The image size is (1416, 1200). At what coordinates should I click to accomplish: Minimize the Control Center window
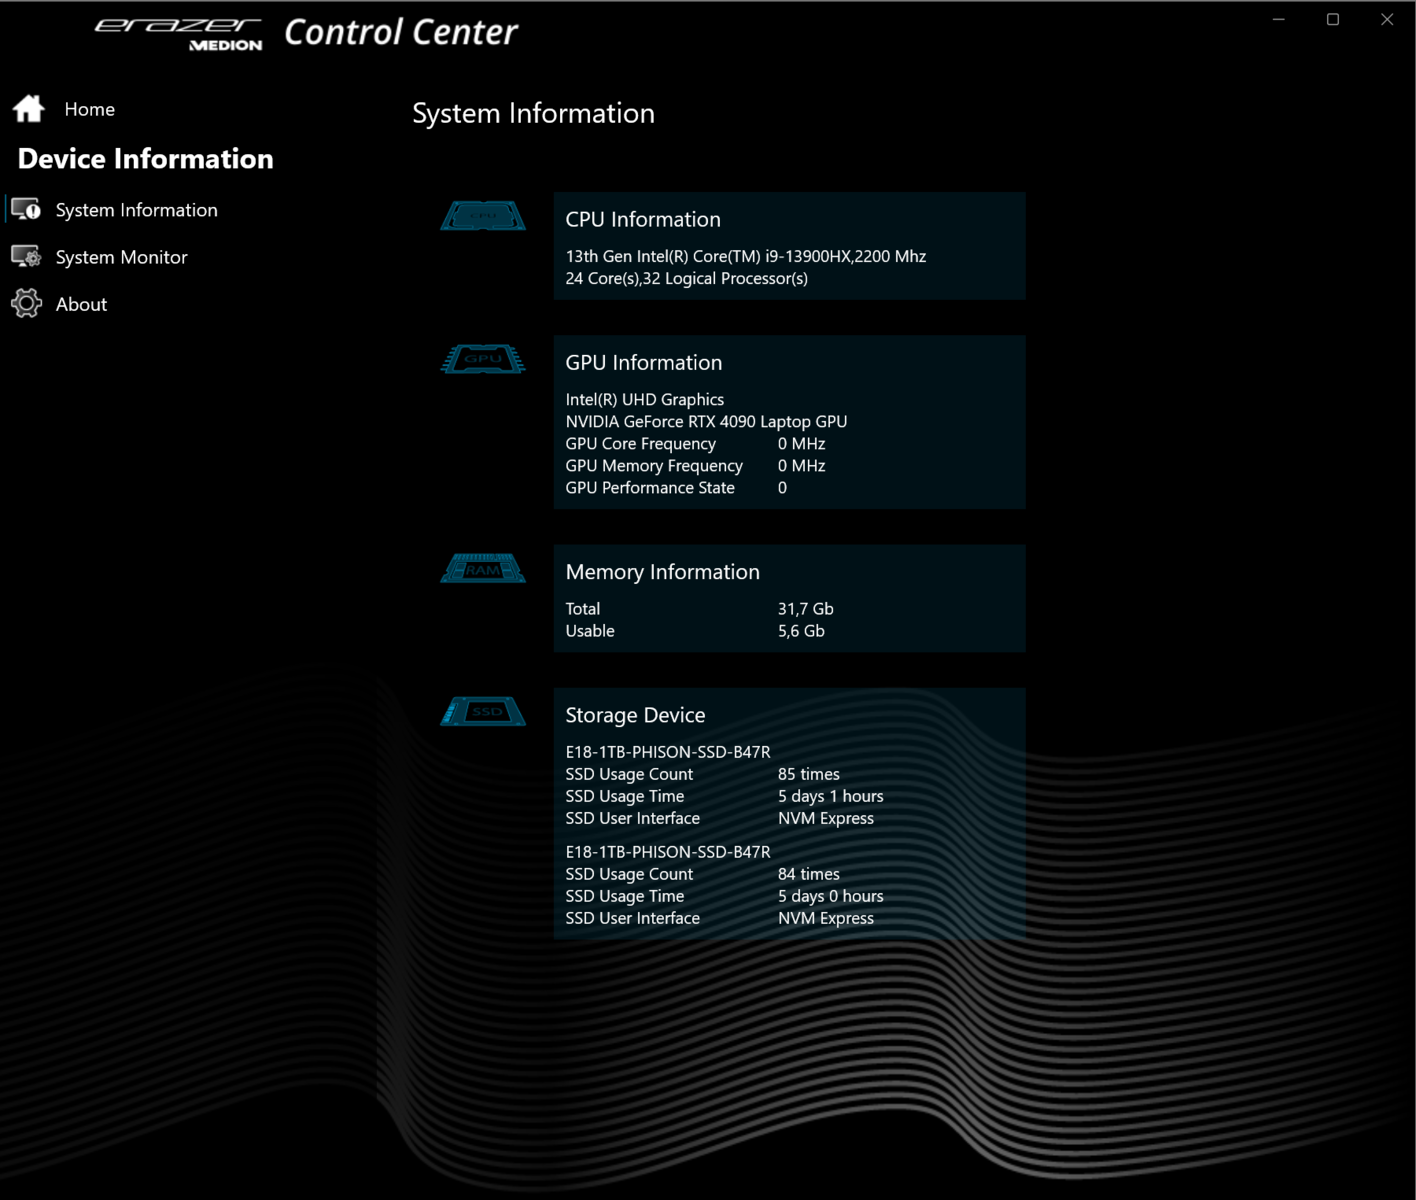[x=1279, y=19]
